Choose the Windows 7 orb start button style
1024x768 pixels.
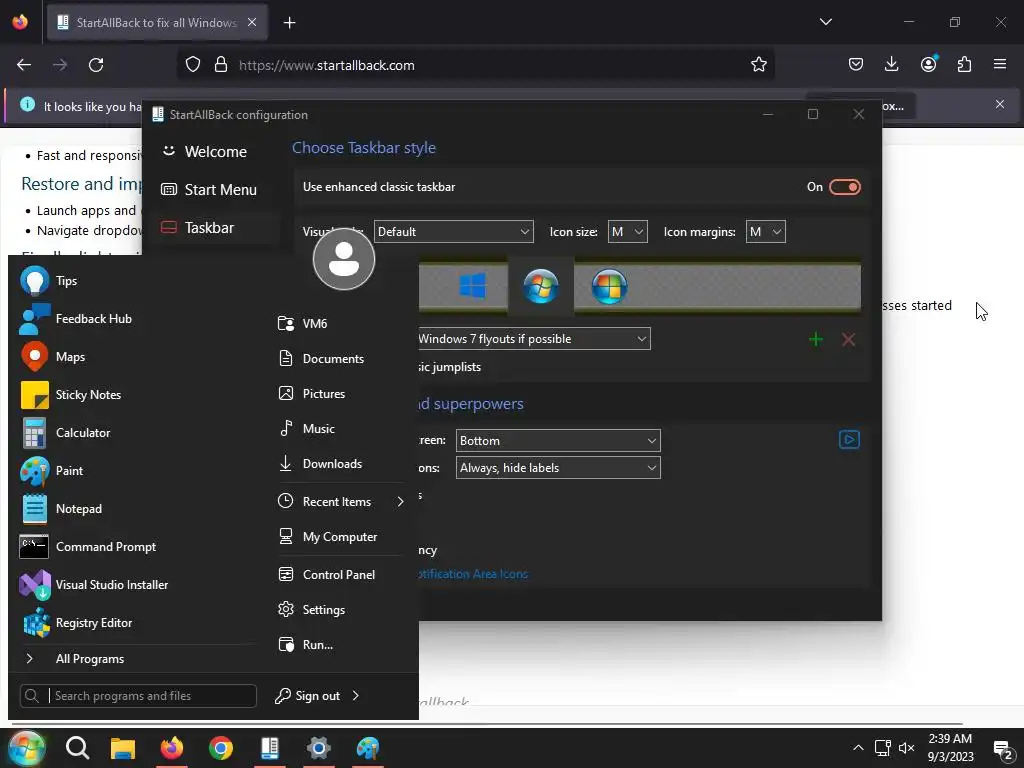click(x=541, y=286)
